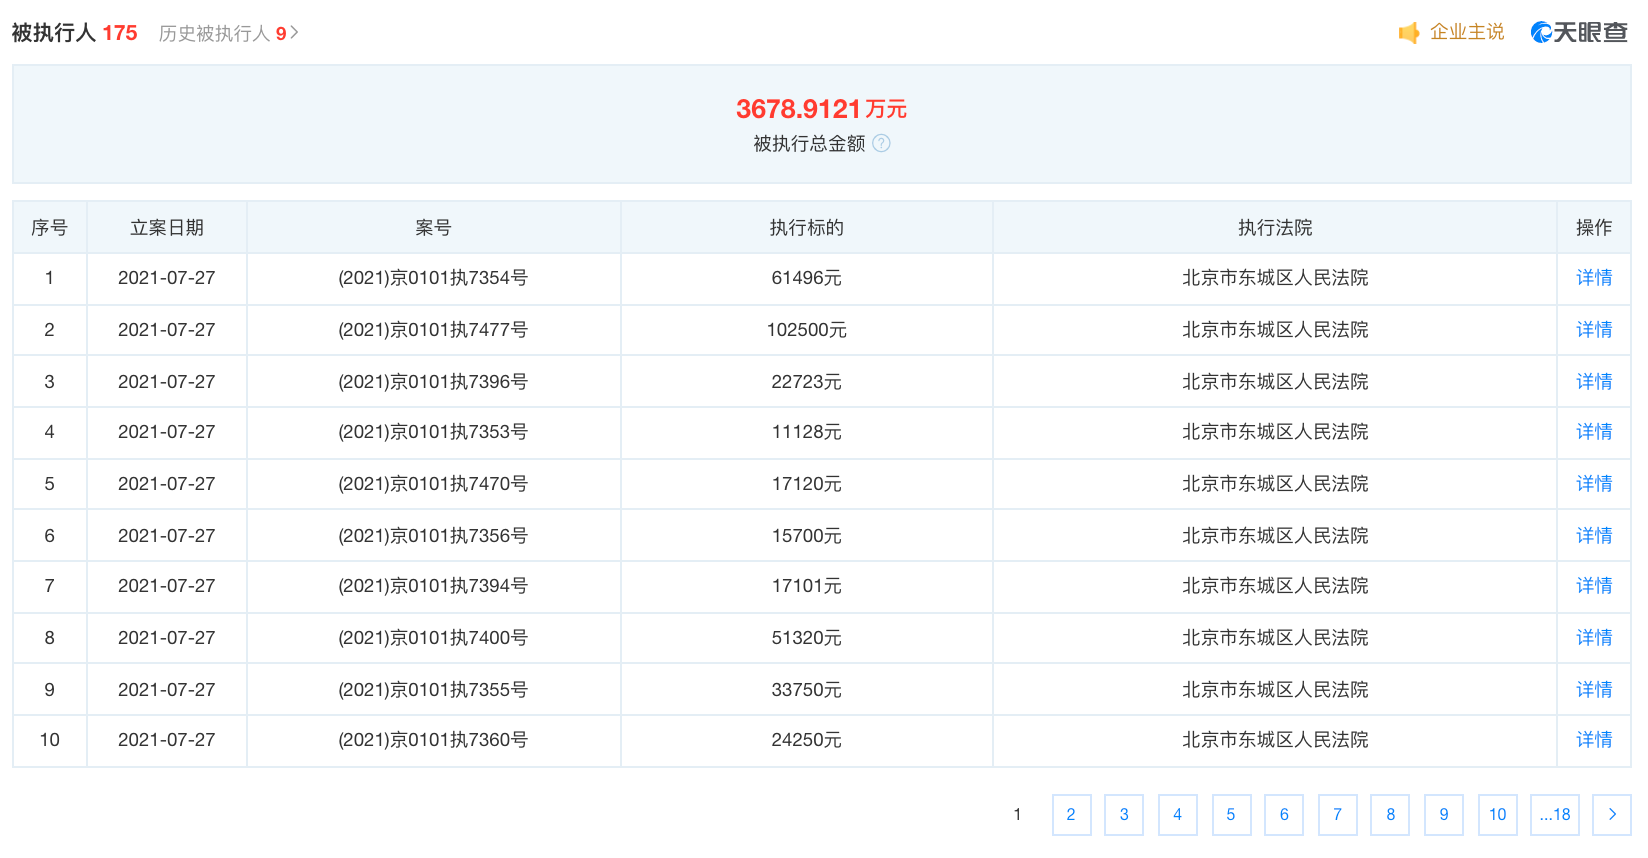This screenshot has height=858, width=1648.
Task: Select page 10 in pagination
Action: [1497, 814]
